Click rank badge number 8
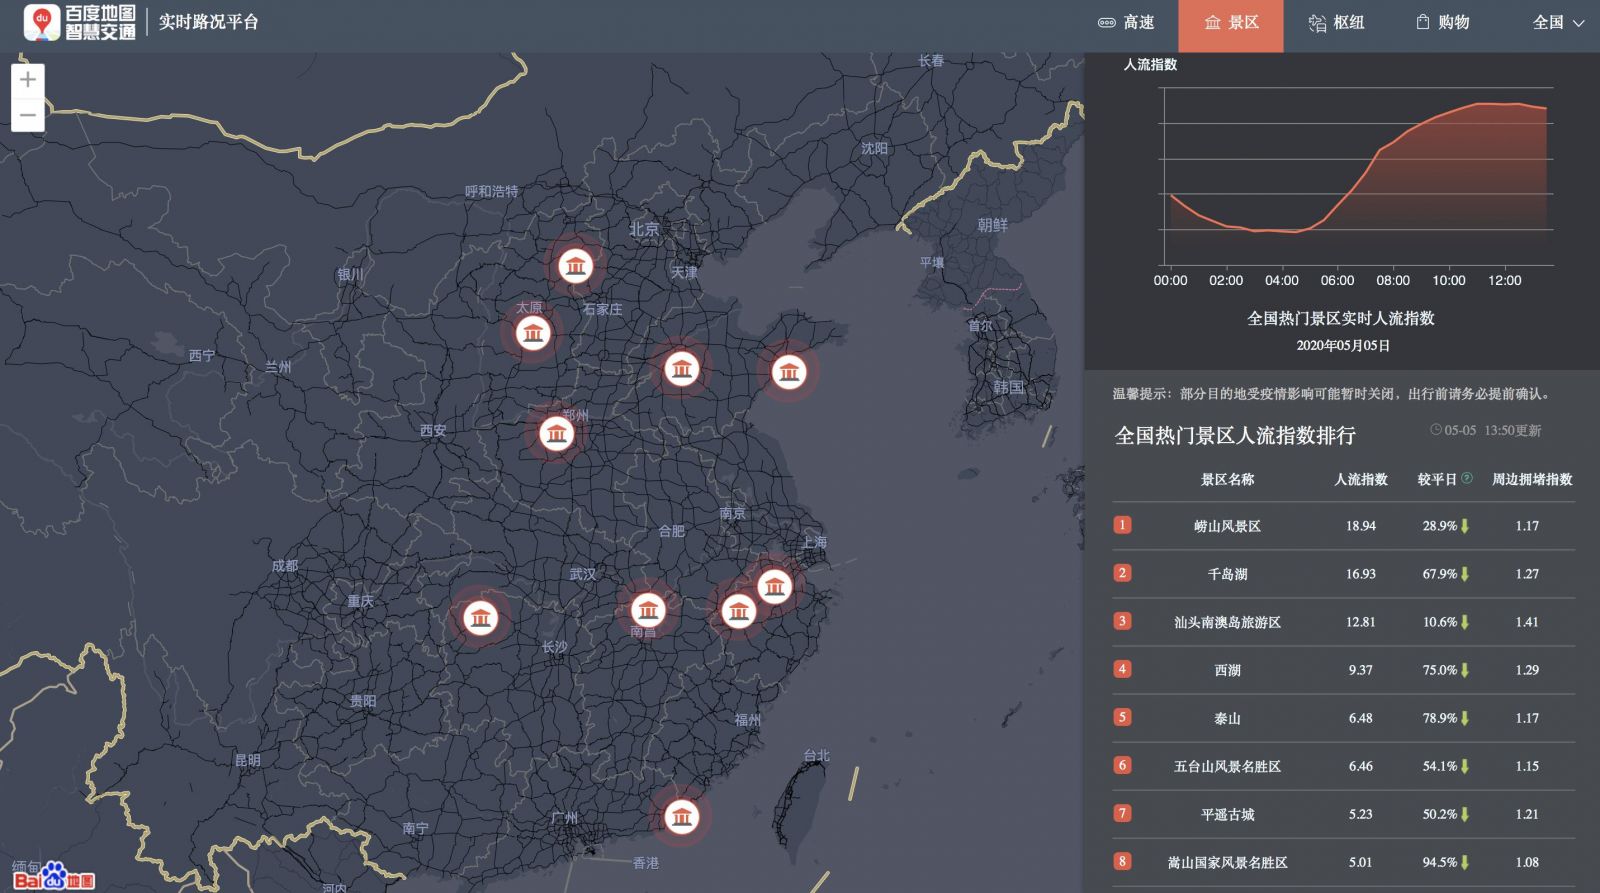Viewport: 1600px width, 893px height. 1122,860
